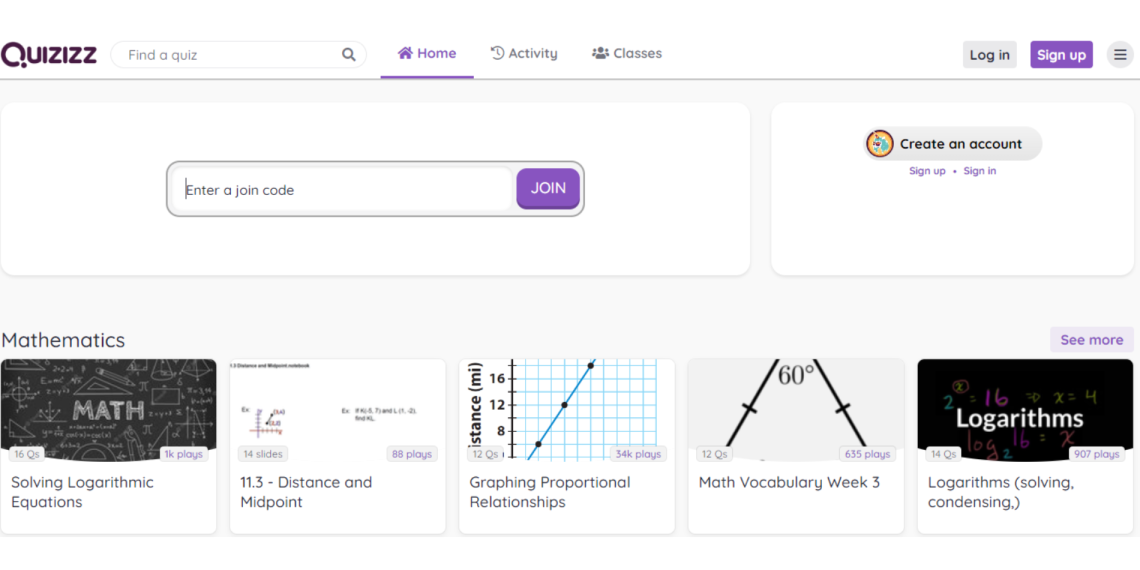Open the Graphing Proportional Relationships quiz card
1140x570 pixels.
[x=566, y=445]
